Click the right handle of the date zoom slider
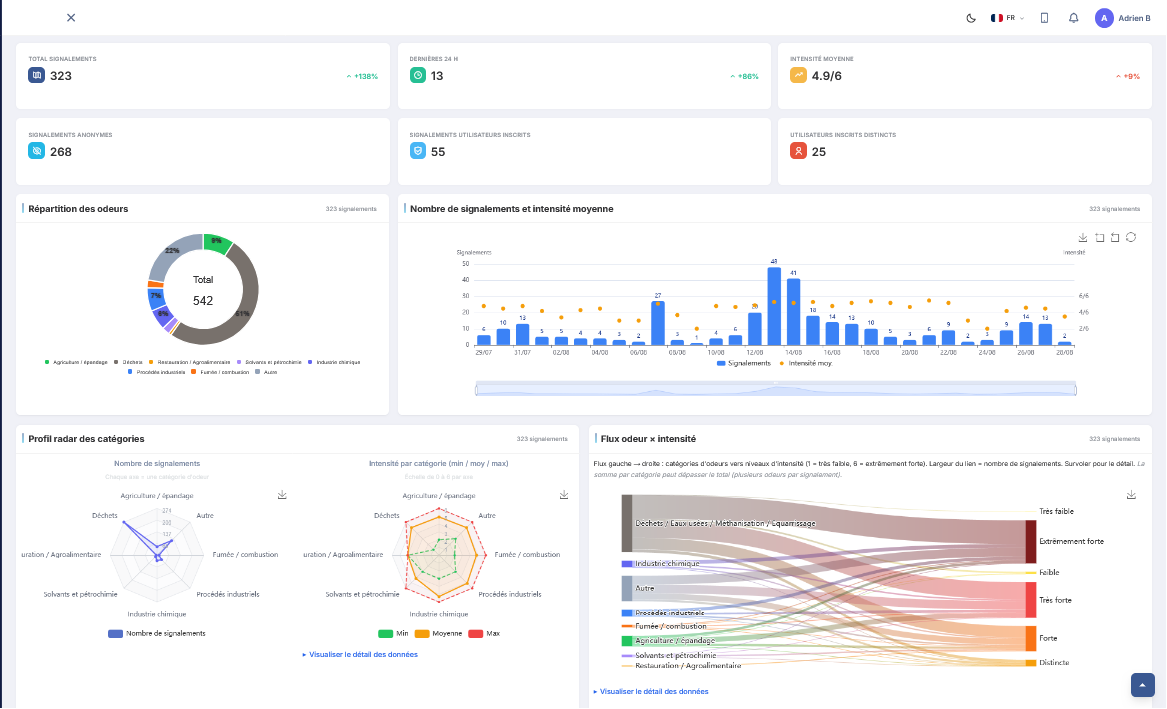Viewport: 1167px width, 709px height. [1075, 388]
